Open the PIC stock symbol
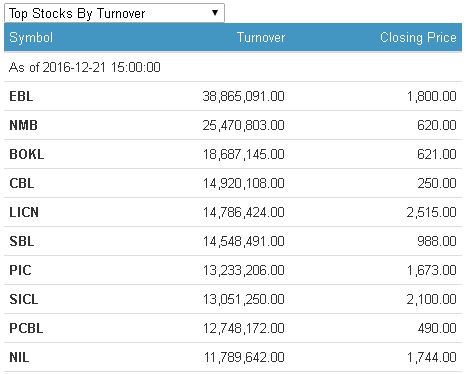 click(x=20, y=270)
